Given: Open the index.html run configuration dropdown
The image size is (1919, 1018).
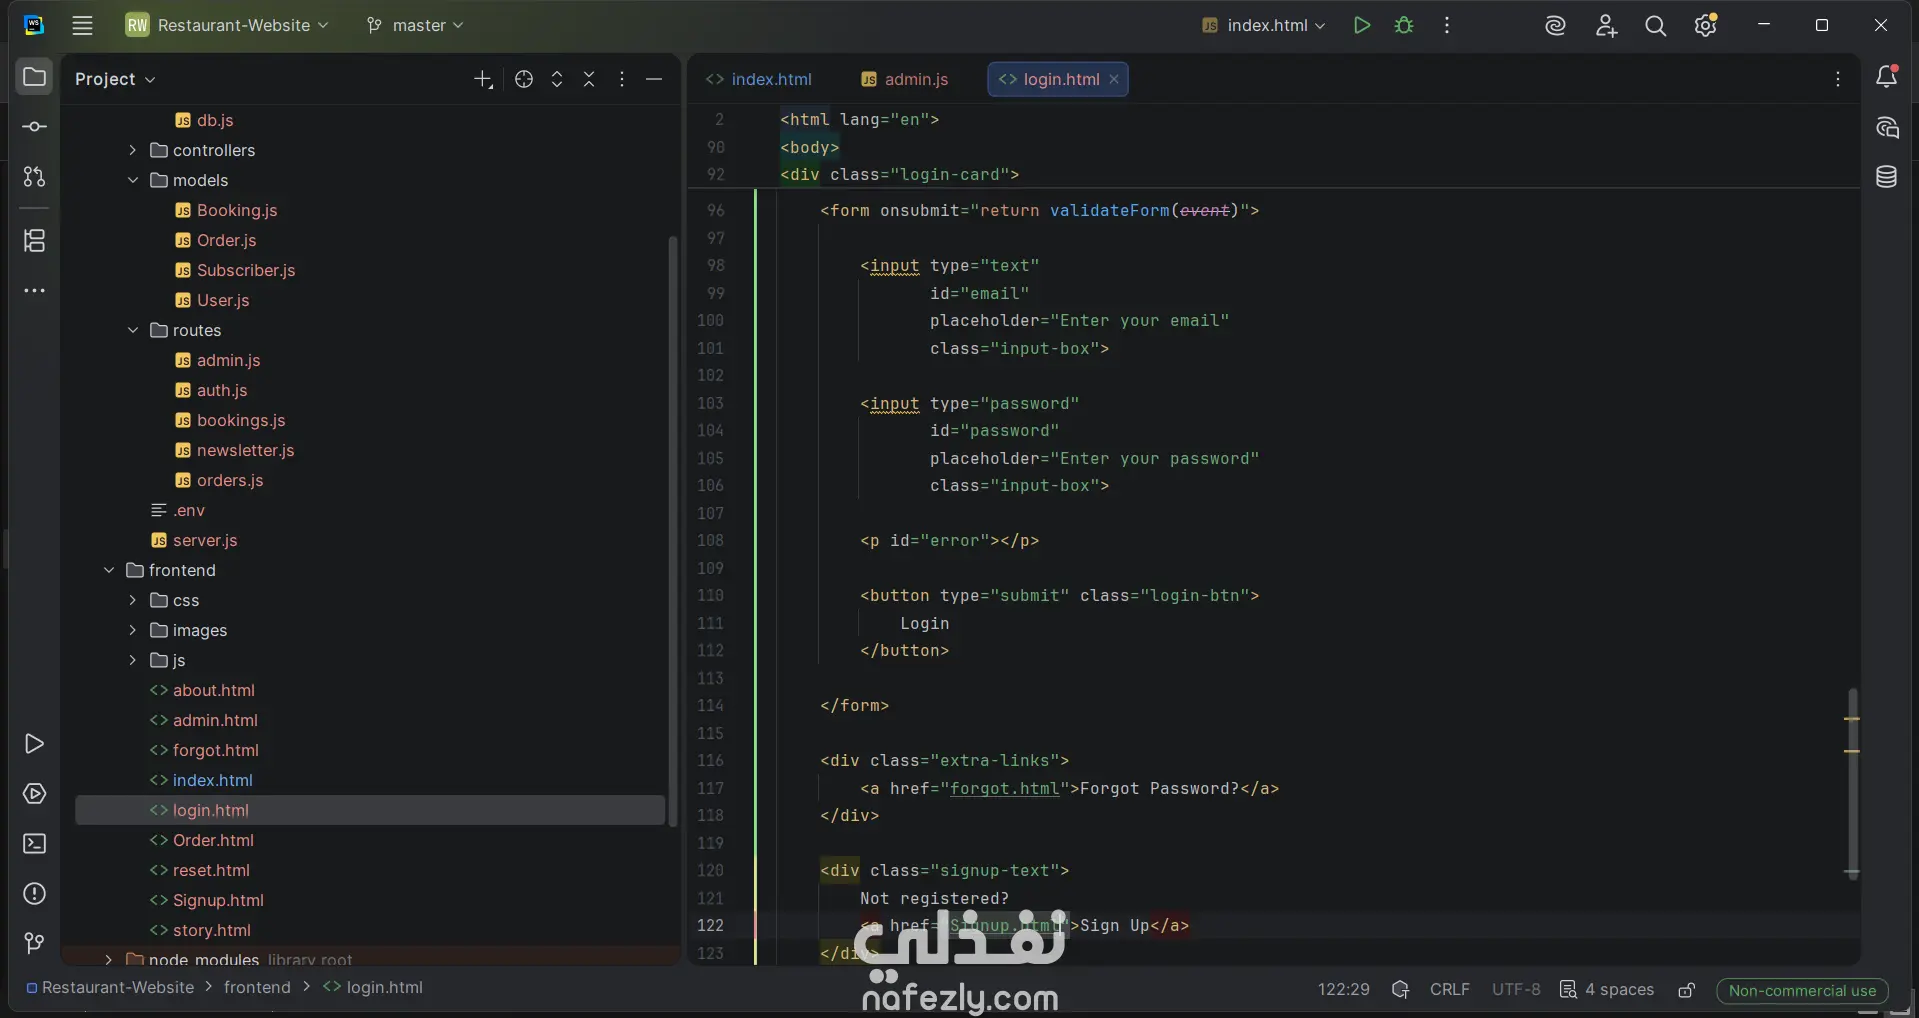Looking at the screenshot, I should point(1263,25).
